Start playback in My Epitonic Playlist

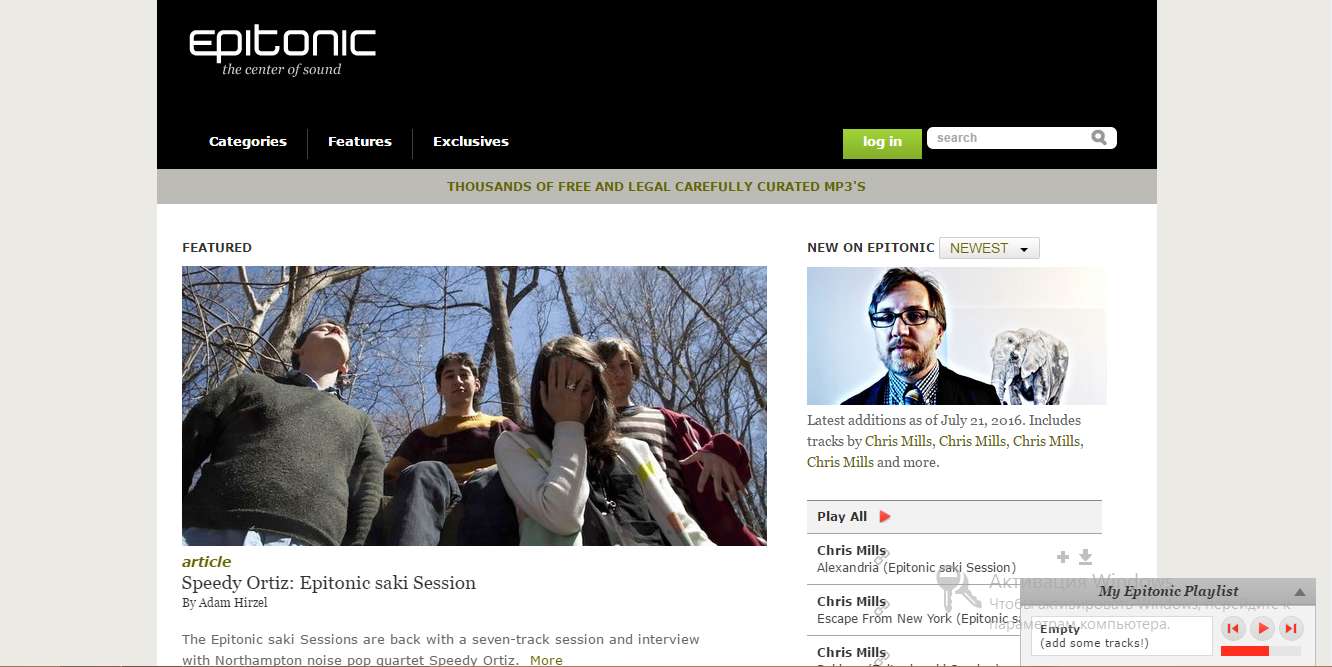(x=1263, y=629)
